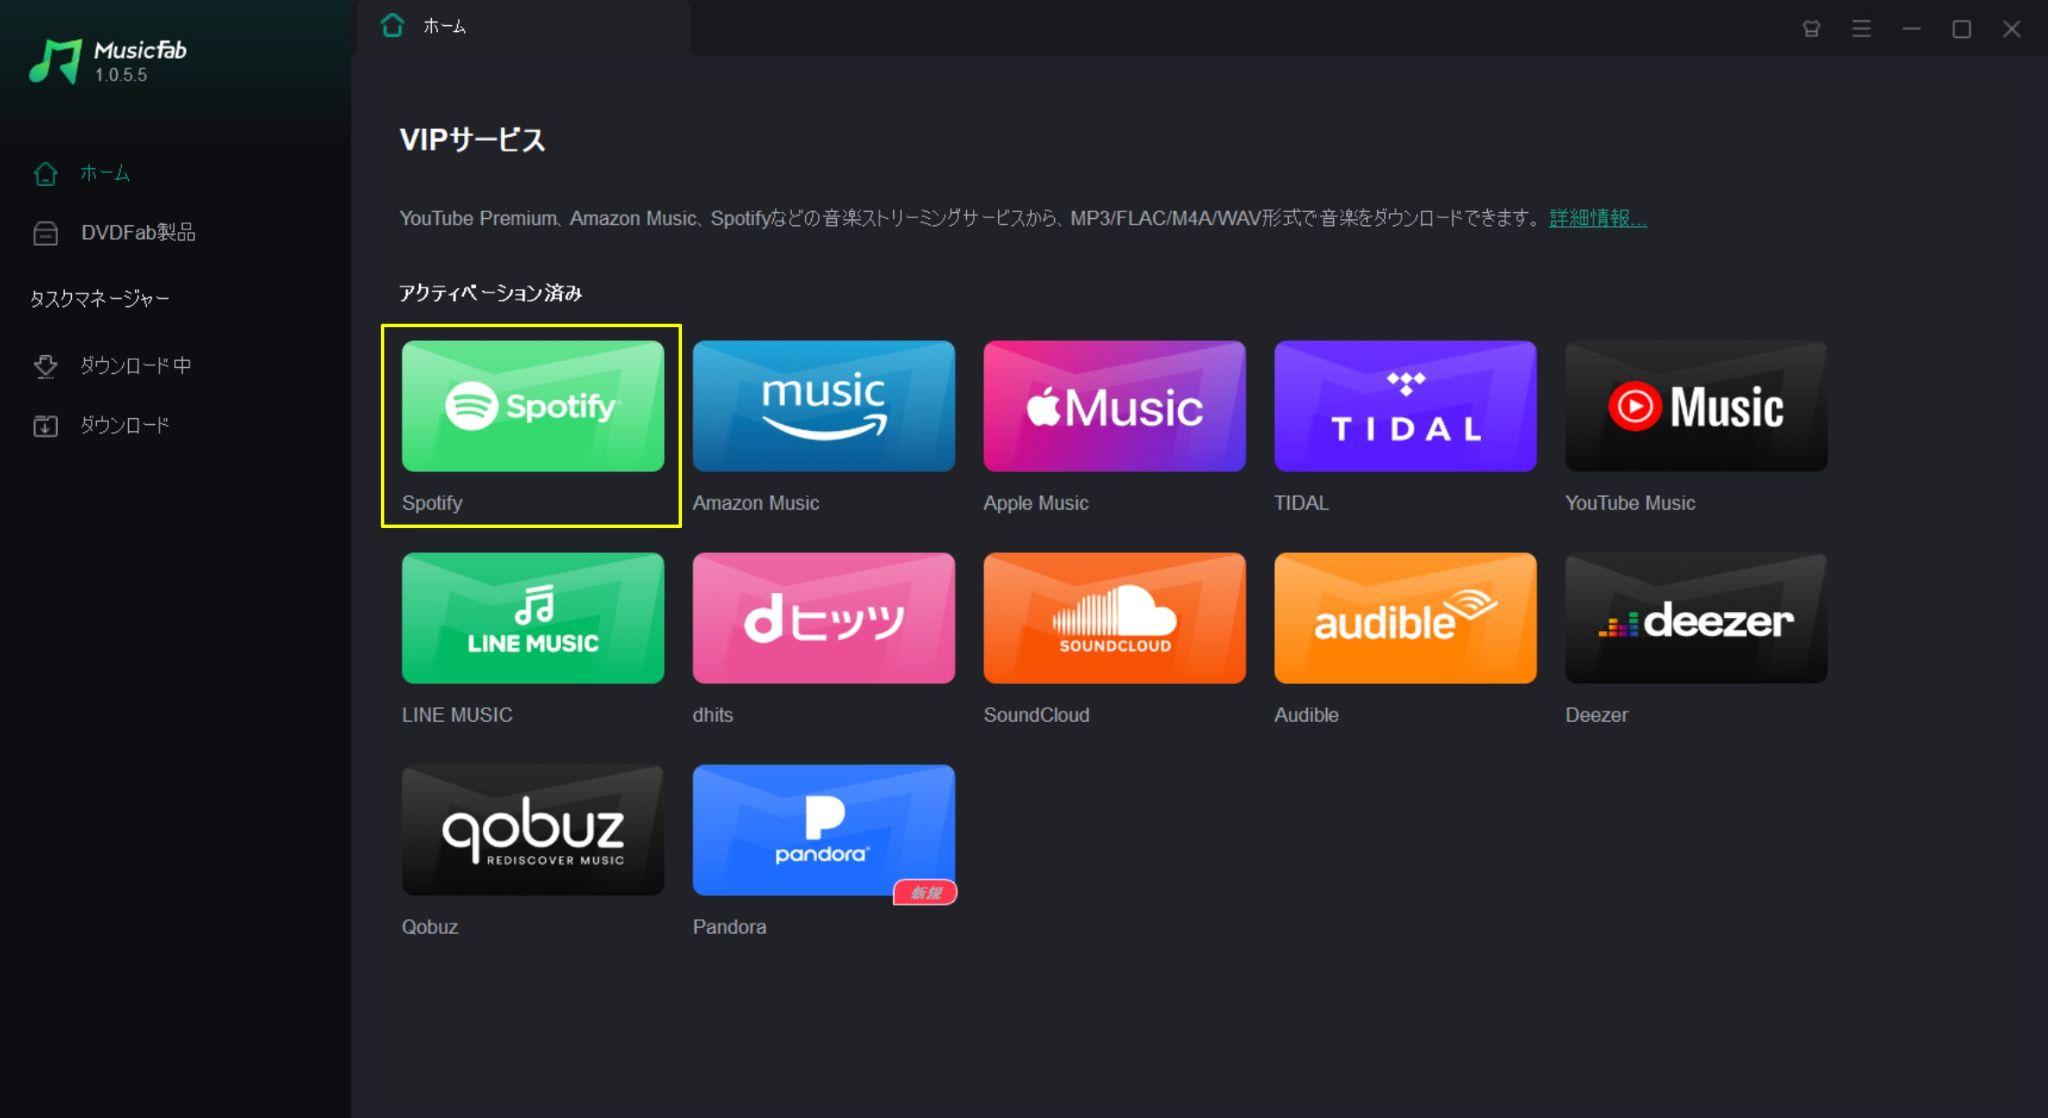Open the Deezer service tile
This screenshot has height=1118, width=2048.
point(1696,618)
